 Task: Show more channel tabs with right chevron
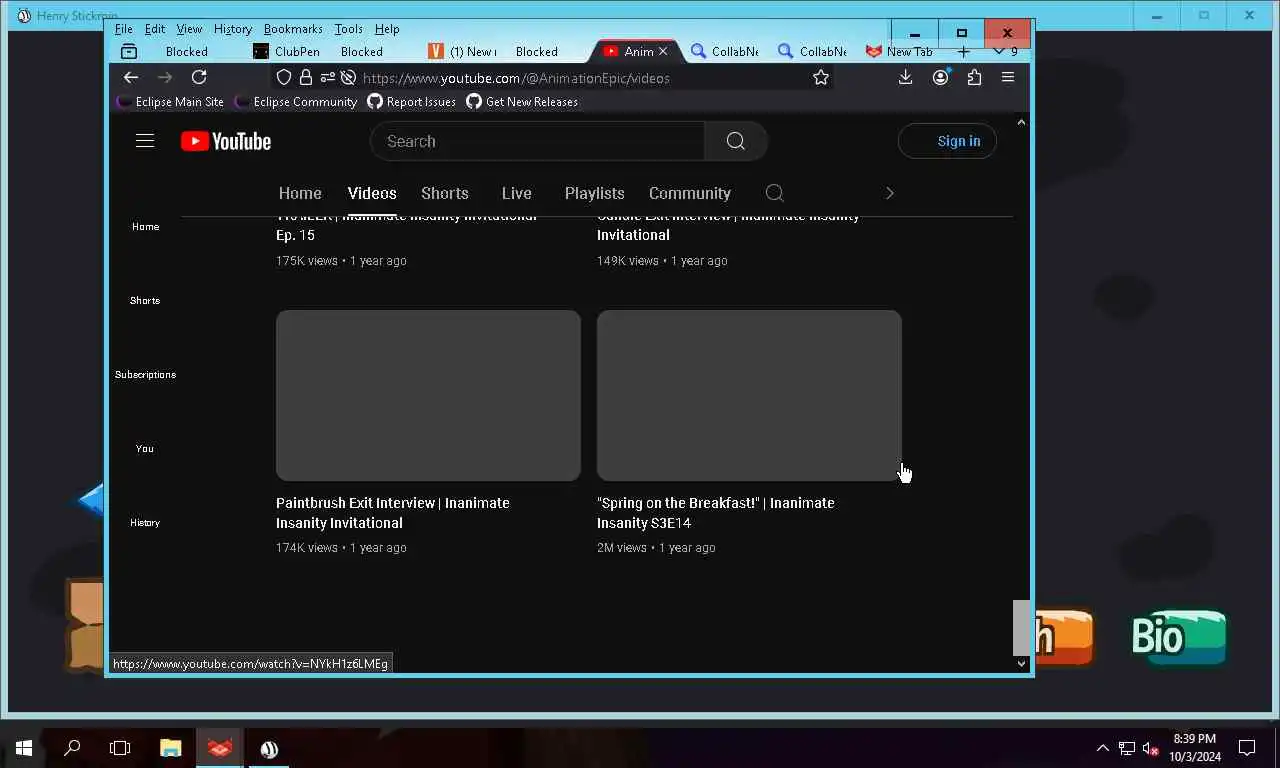tap(889, 193)
